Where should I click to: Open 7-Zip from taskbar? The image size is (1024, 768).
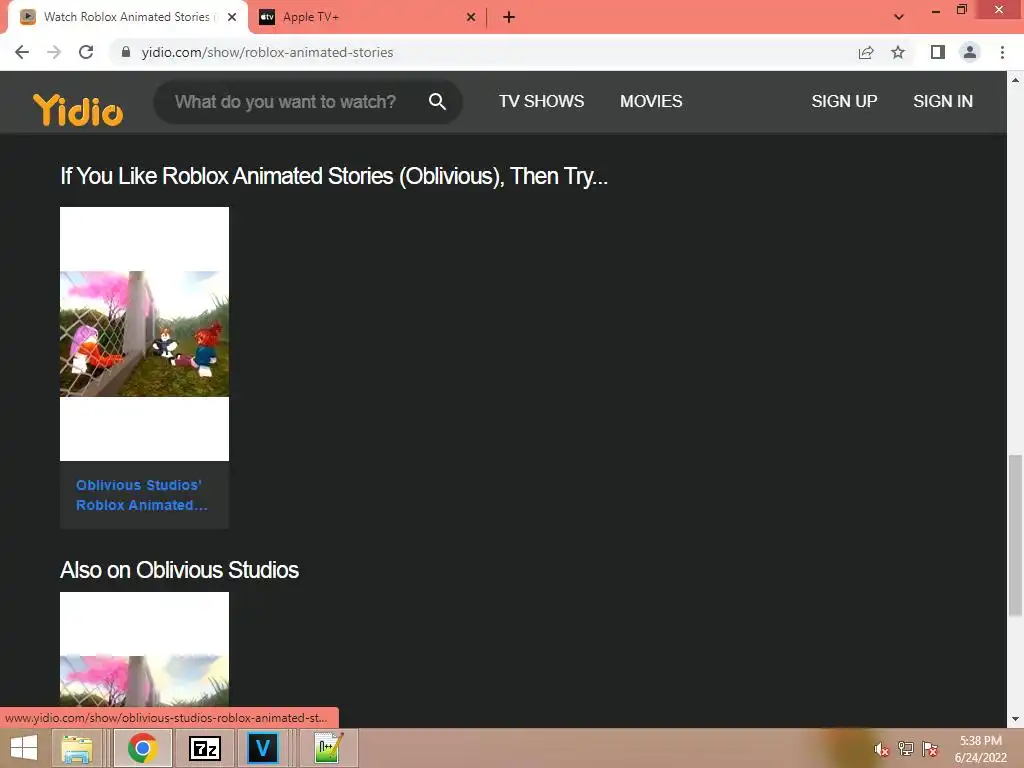[x=204, y=748]
